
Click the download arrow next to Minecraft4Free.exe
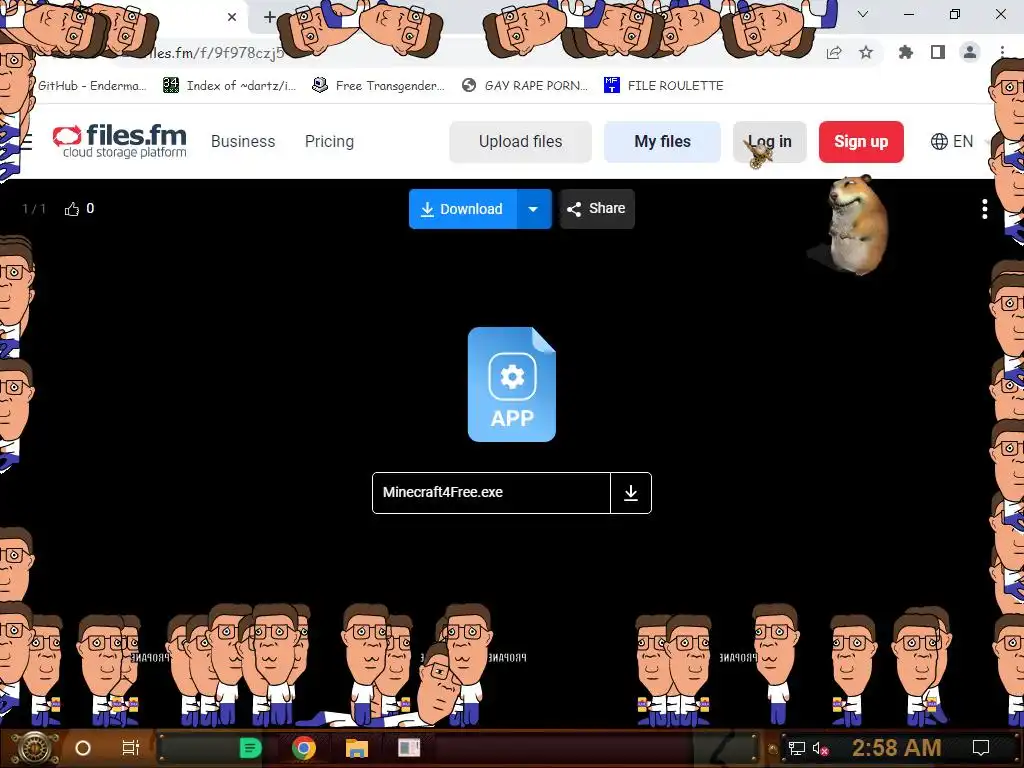click(631, 493)
